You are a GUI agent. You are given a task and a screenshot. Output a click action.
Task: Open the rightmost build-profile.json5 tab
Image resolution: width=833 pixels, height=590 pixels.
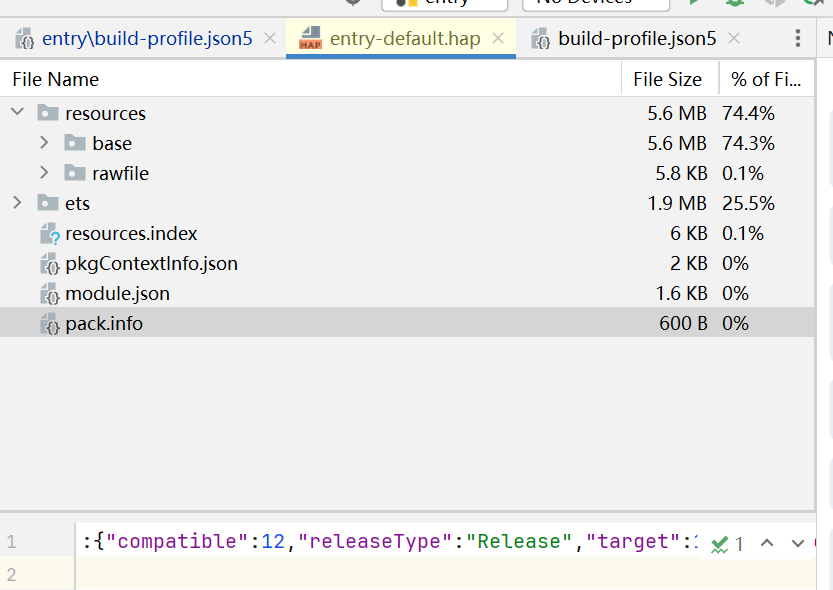636,39
